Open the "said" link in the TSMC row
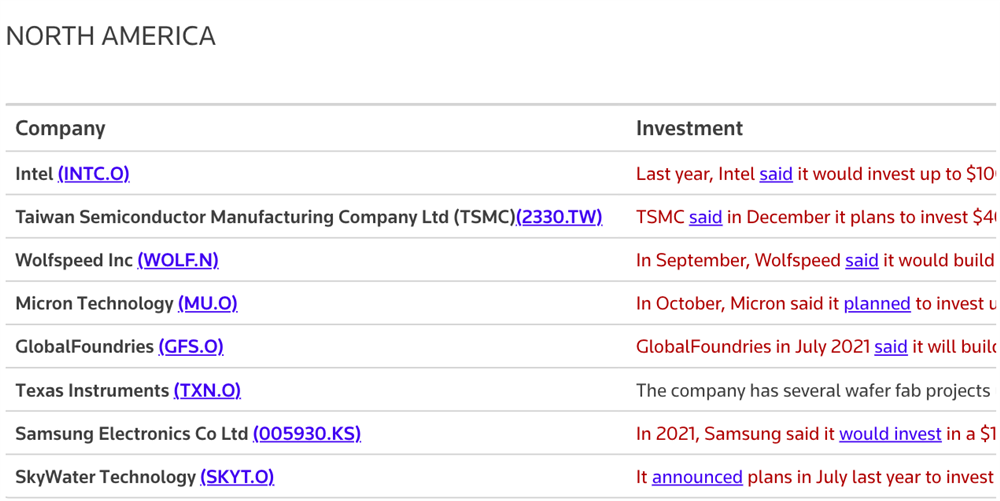 (705, 217)
